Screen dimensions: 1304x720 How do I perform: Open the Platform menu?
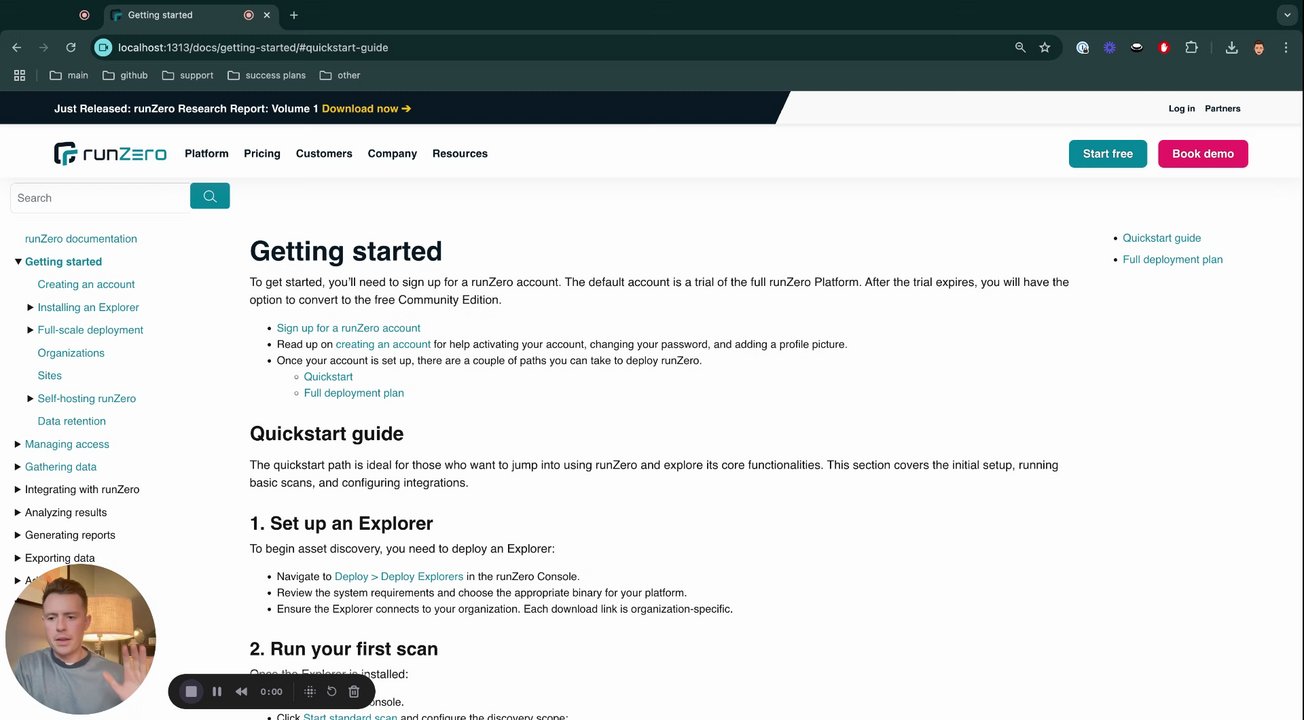tap(206, 153)
